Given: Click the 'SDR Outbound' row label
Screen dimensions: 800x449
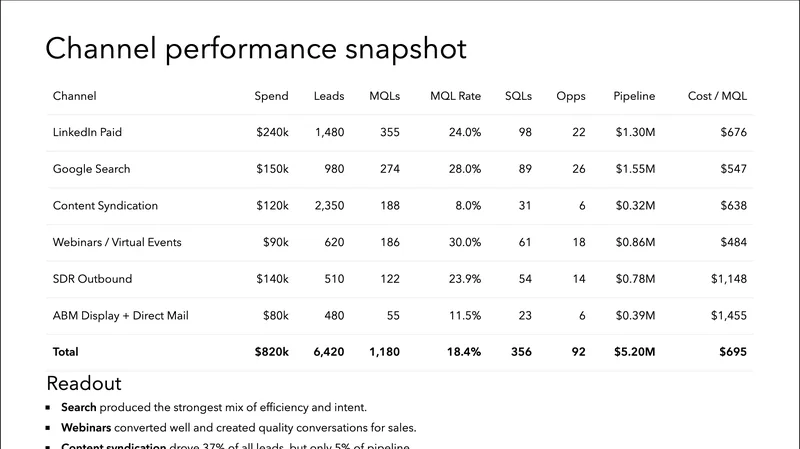Looking at the screenshot, I should click(92, 279).
